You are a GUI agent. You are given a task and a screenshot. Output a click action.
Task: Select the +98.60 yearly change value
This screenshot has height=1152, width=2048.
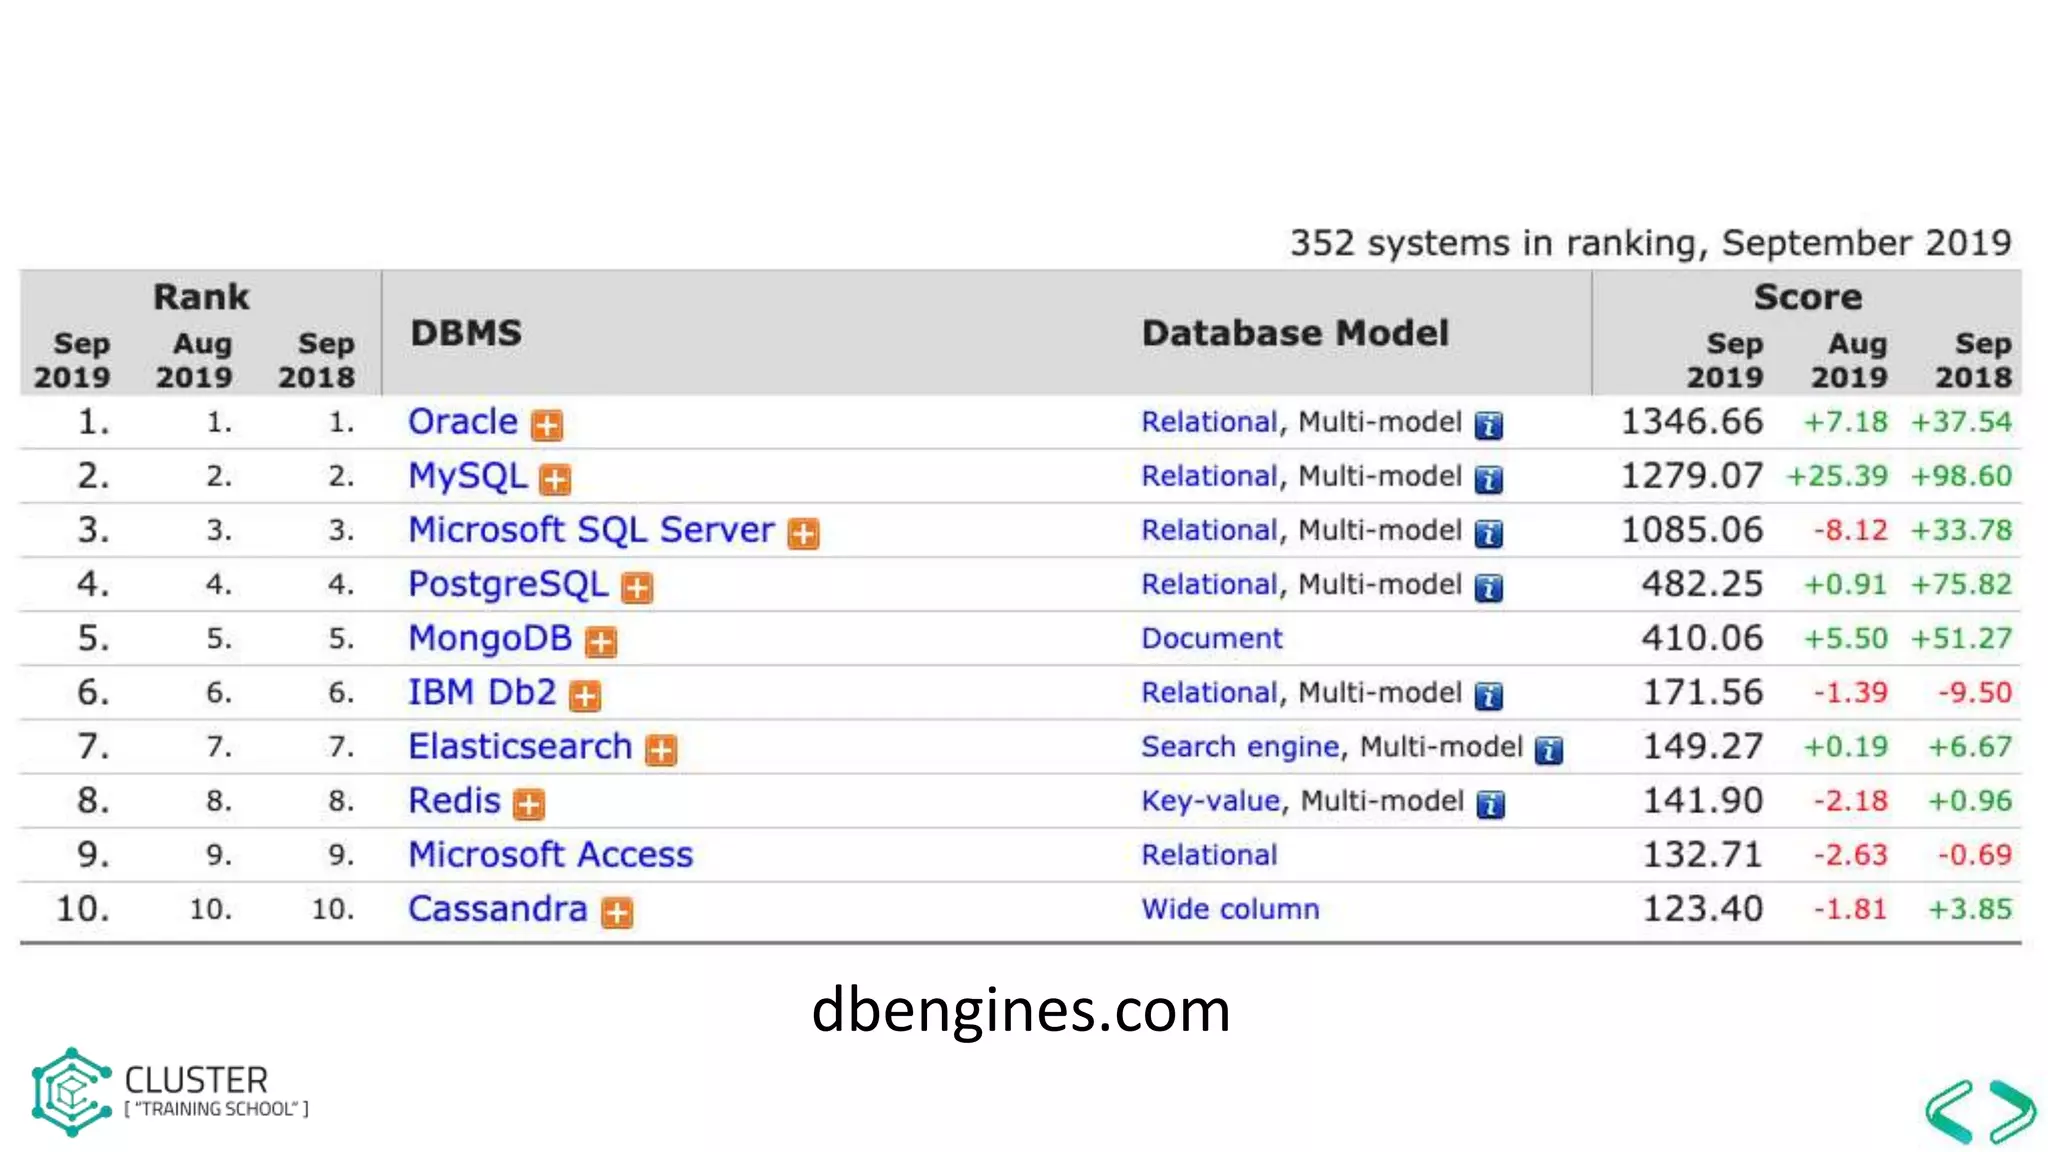pos(1961,476)
